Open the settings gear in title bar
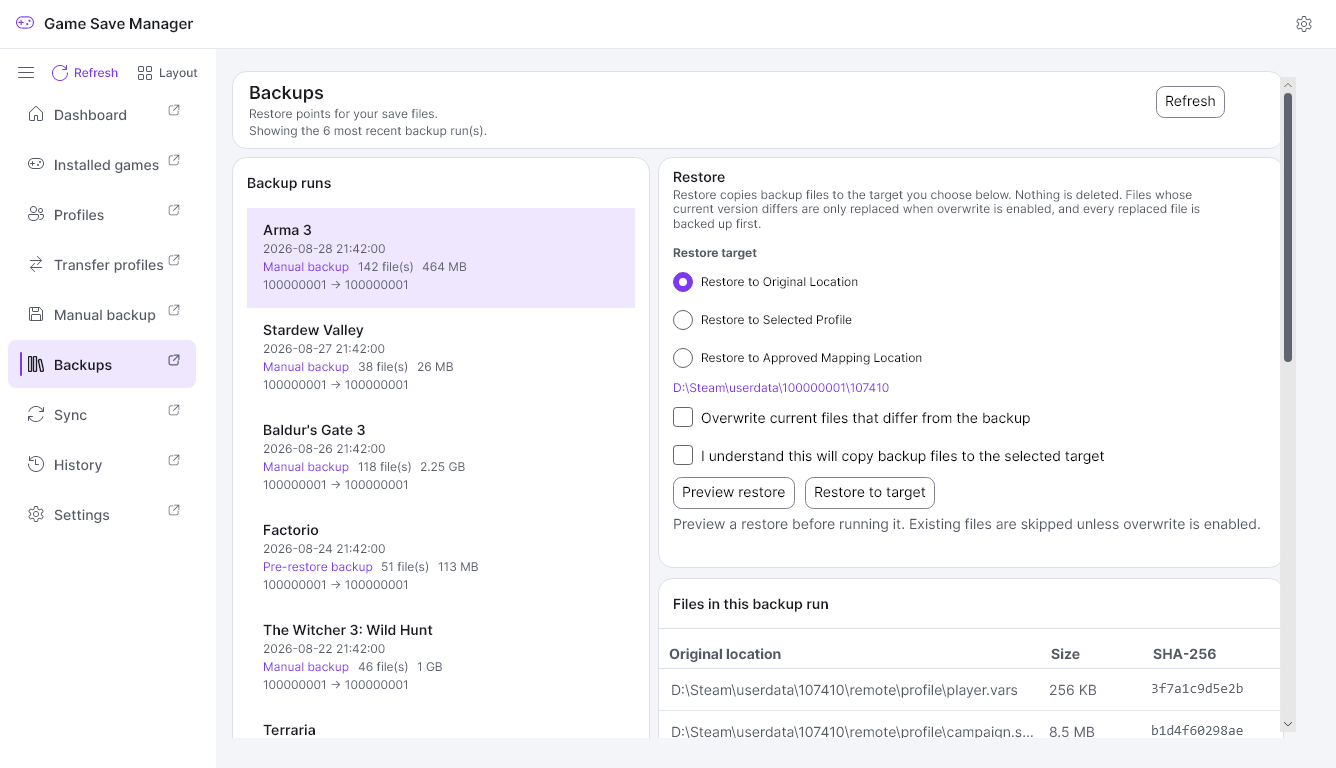Screen dimensions: 1336x768 tap(1303, 24)
